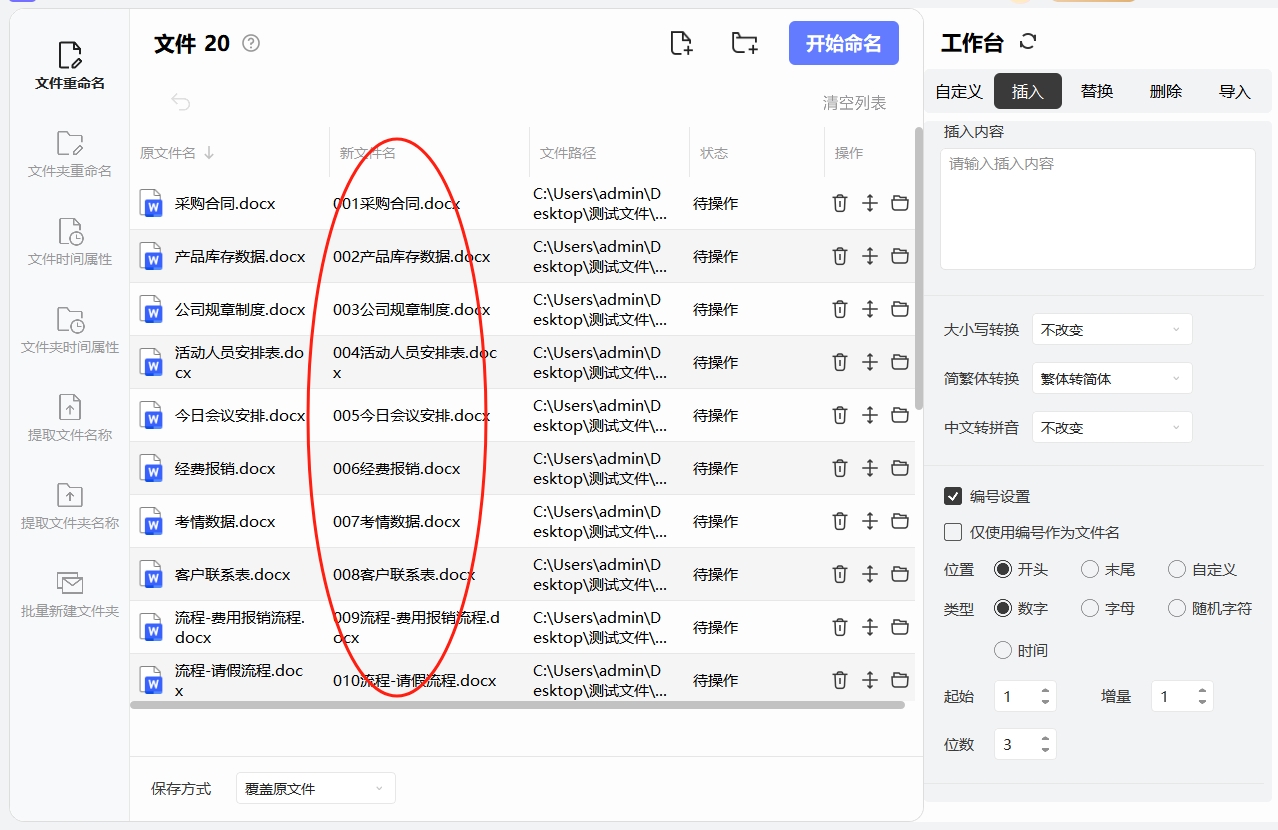Open 批量新建文件夹 in the sidebar

69,594
